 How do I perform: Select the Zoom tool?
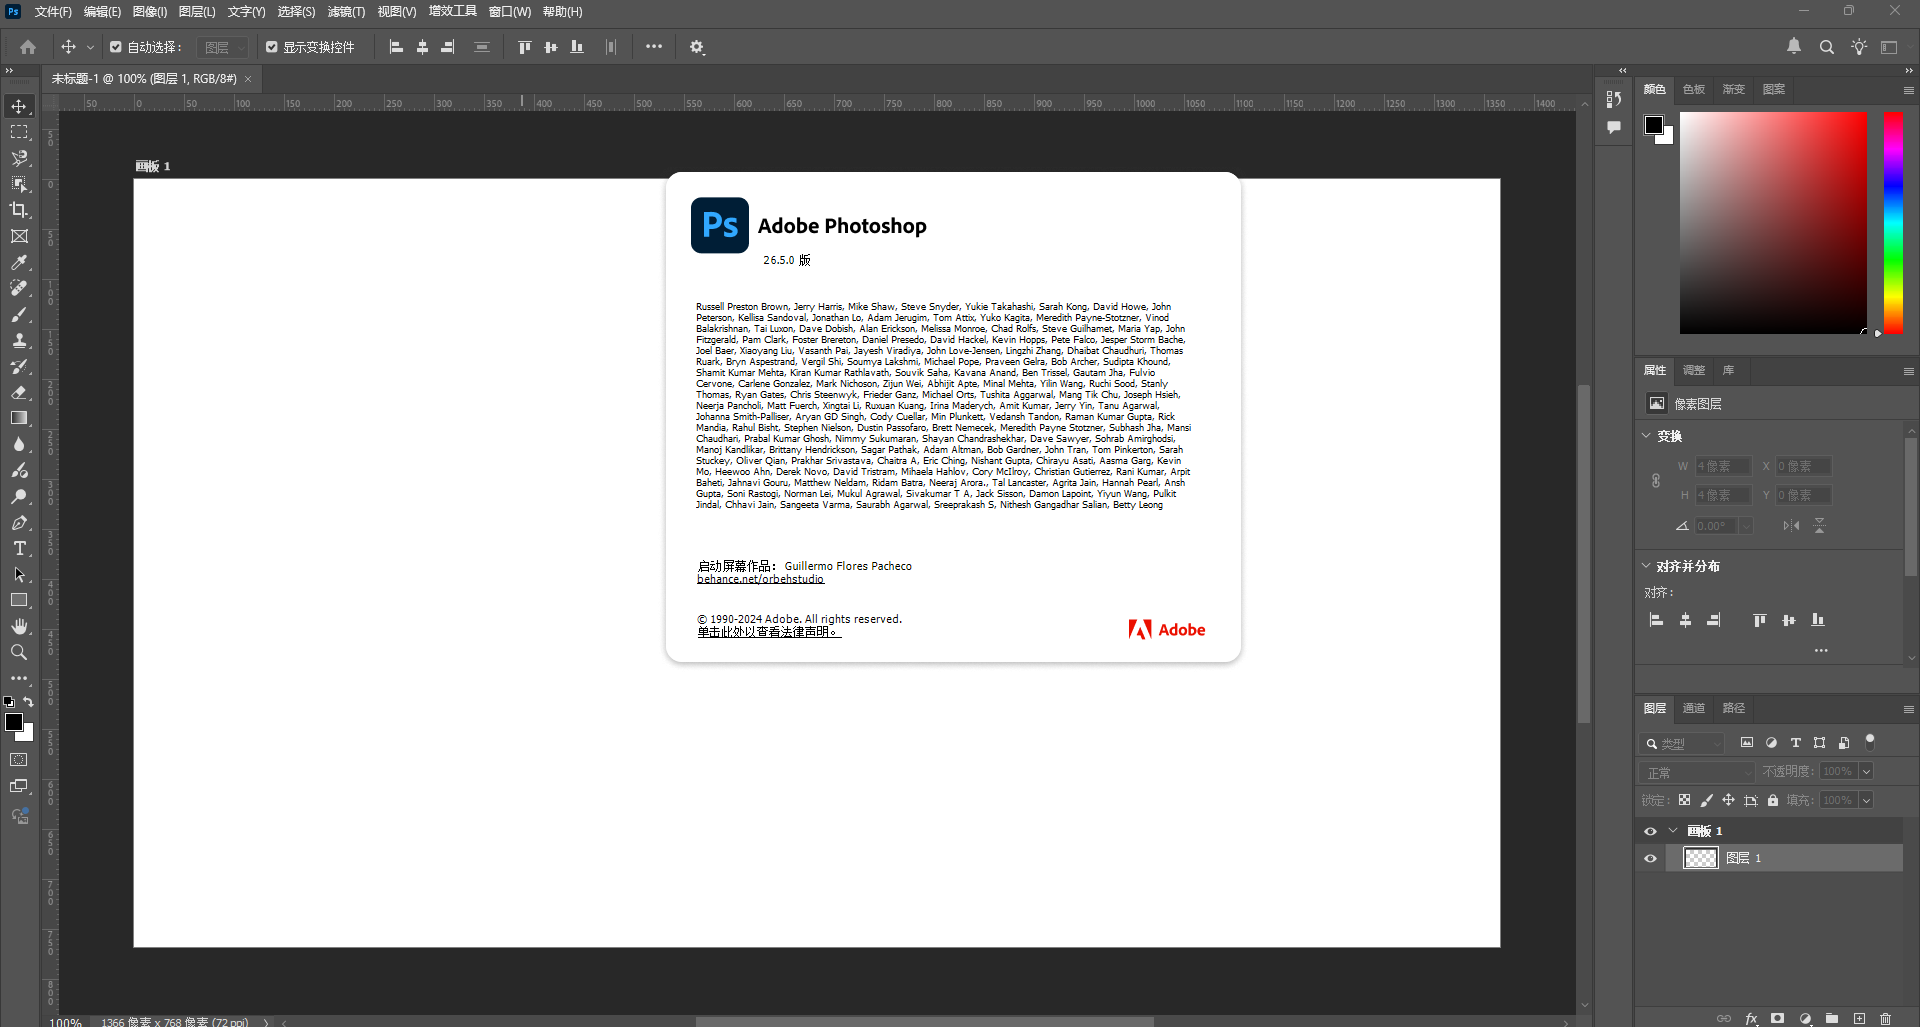coord(18,652)
